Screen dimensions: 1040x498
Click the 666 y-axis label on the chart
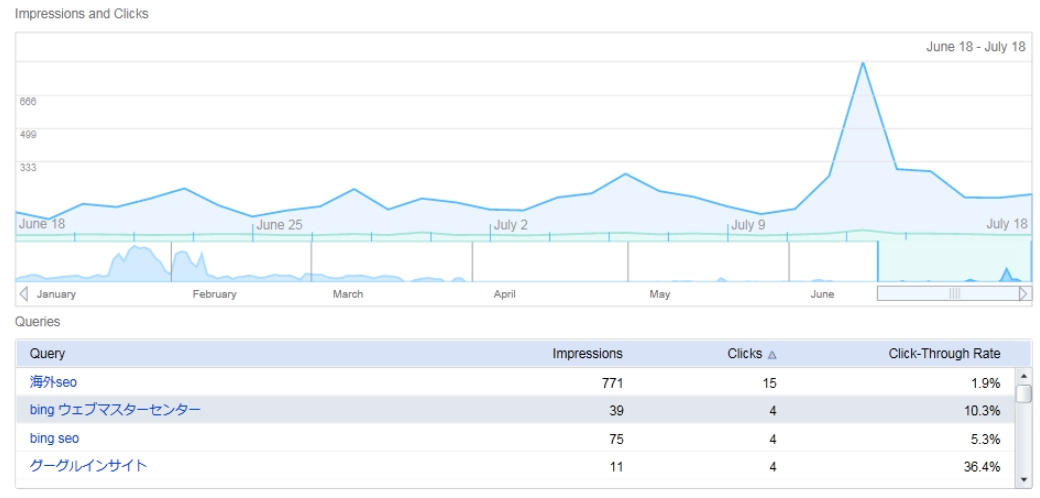(x=28, y=101)
